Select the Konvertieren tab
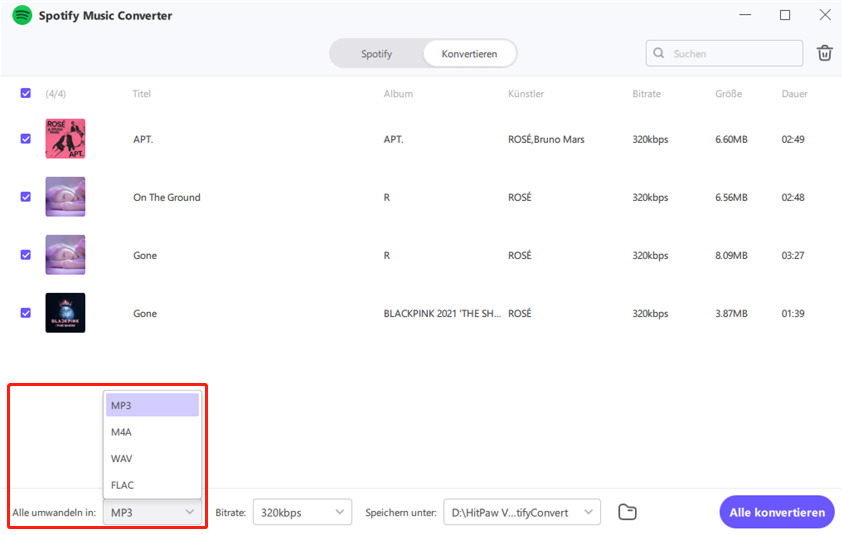The width and height of the screenshot is (842, 535). tap(469, 54)
